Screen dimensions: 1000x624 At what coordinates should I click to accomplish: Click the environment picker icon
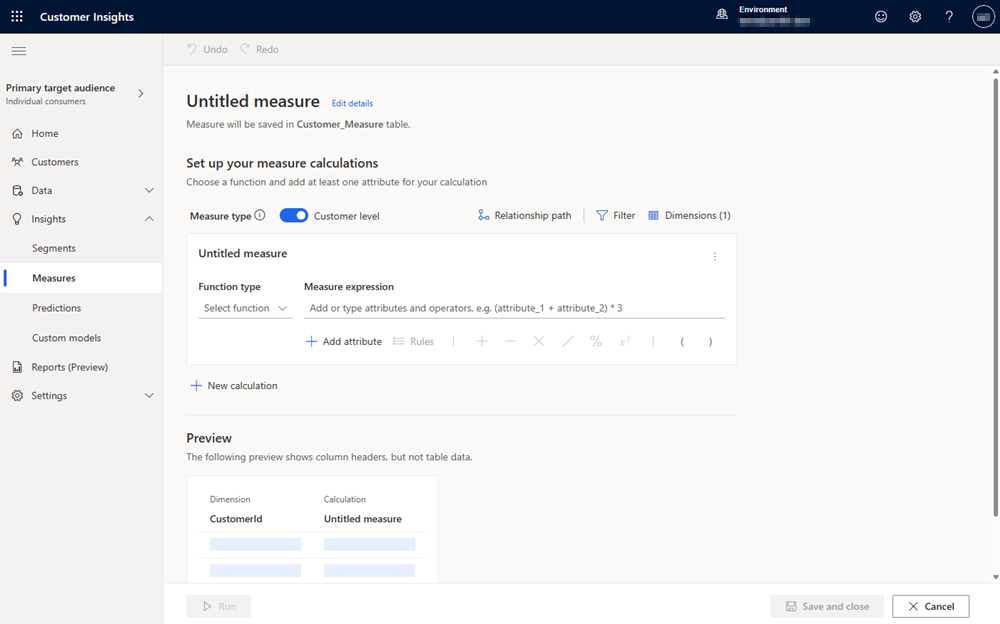[x=722, y=15]
